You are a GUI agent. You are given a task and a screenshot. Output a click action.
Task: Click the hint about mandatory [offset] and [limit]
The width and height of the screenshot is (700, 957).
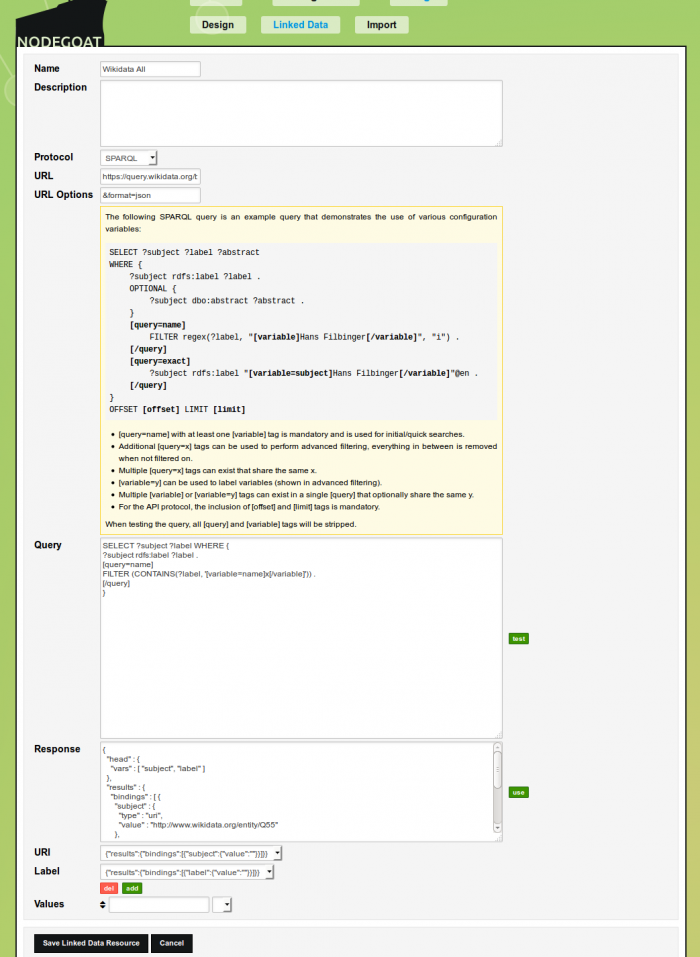tap(249, 507)
